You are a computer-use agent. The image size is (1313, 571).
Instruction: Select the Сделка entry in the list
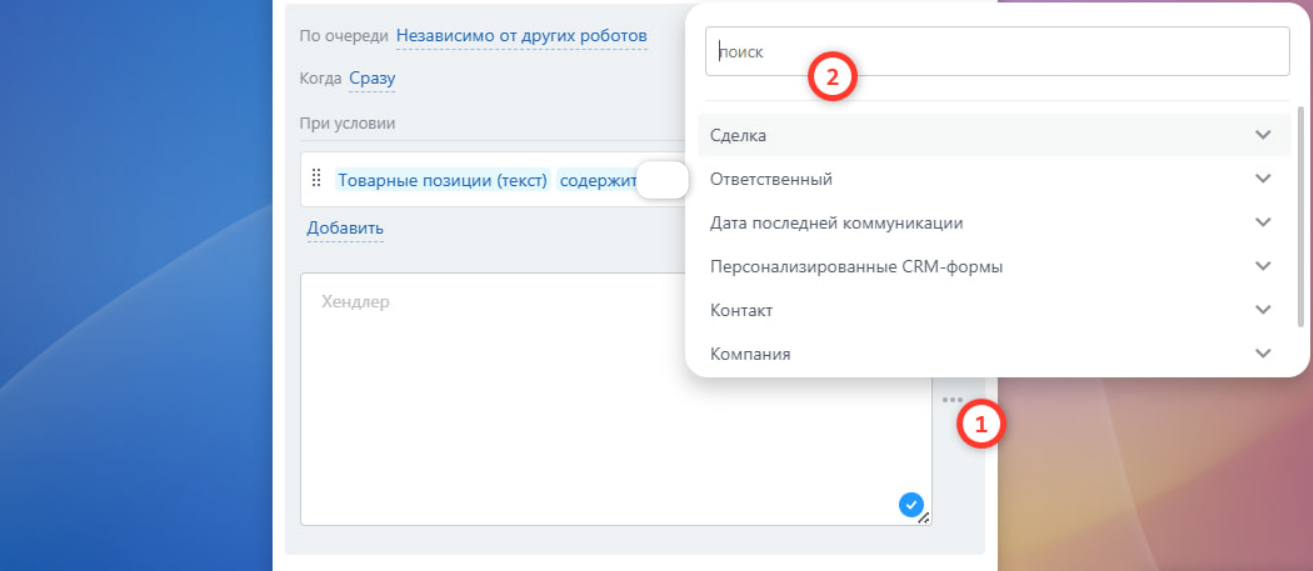(738, 135)
